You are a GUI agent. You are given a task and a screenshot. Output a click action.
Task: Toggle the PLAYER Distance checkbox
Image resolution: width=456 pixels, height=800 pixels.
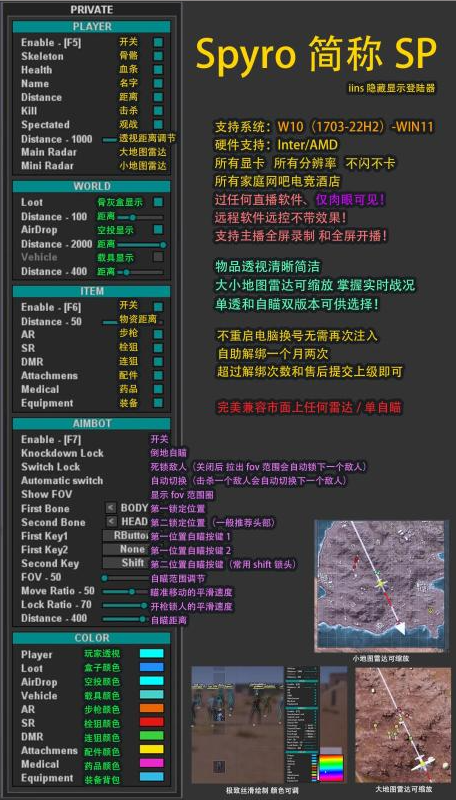pyautogui.click(x=158, y=97)
